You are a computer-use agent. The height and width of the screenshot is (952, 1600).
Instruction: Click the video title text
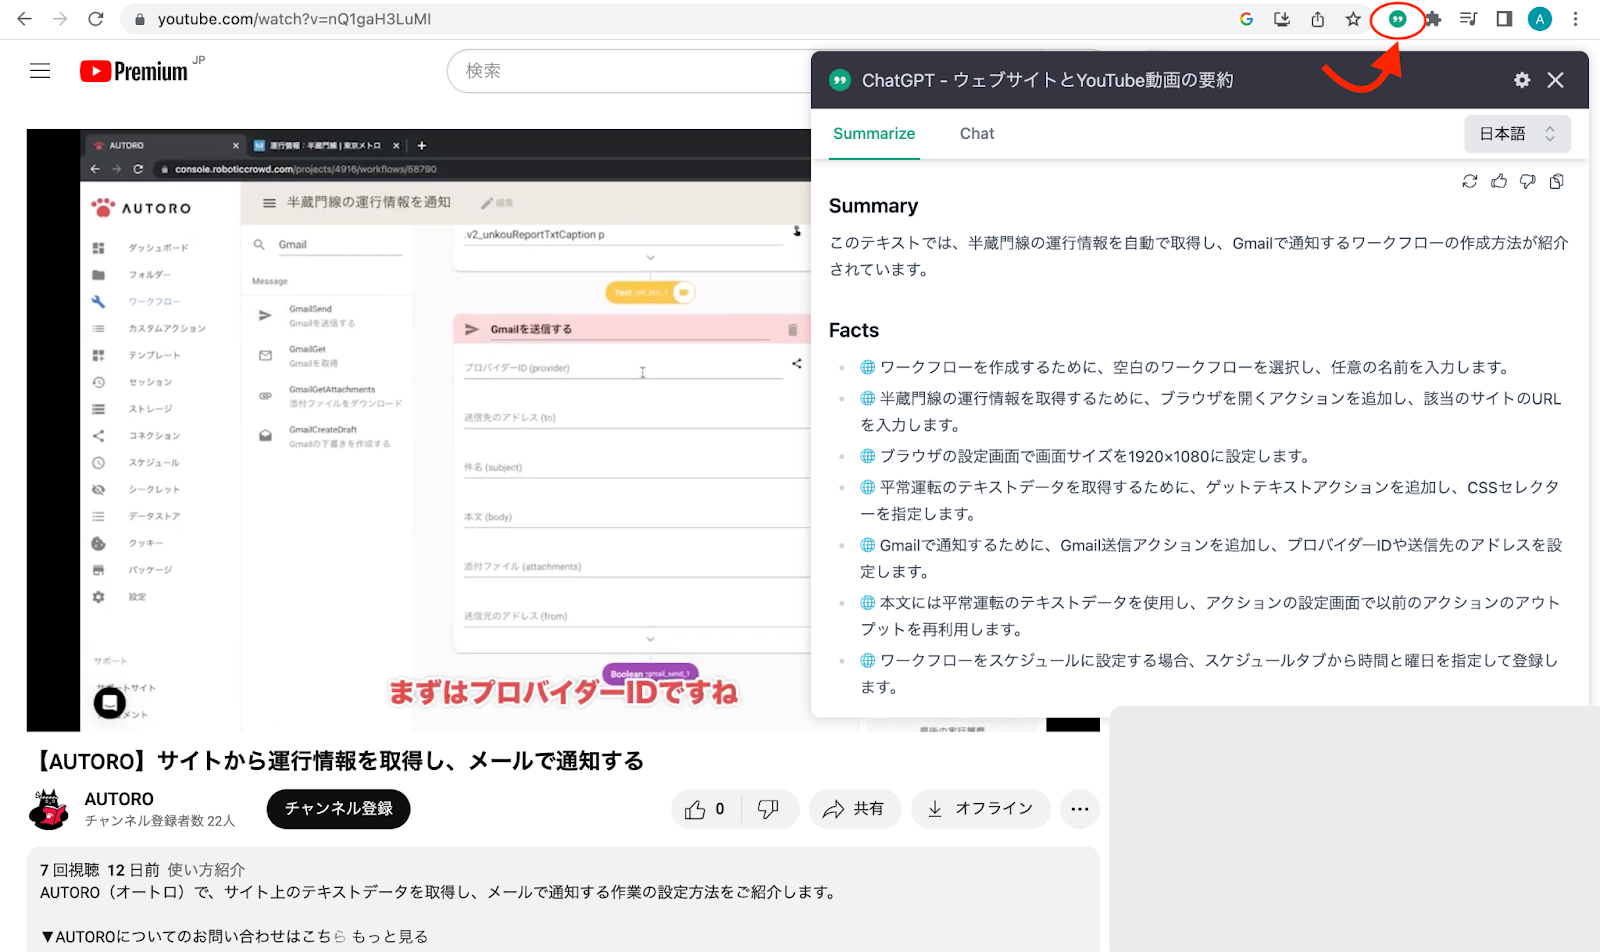click(340, 761)
